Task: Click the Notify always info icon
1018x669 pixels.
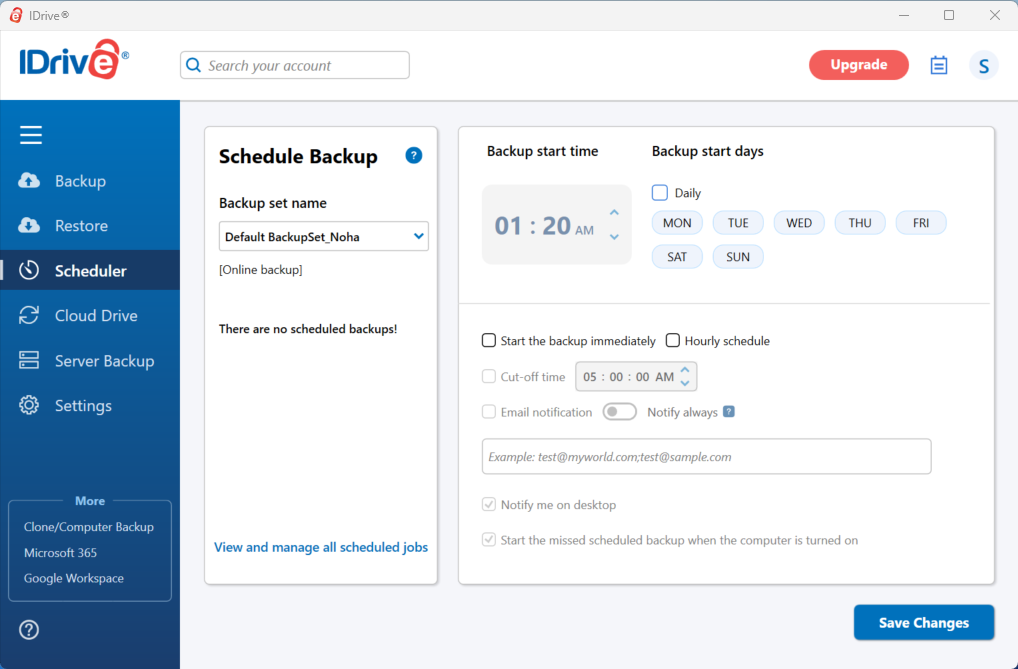Action: [729, 412]
